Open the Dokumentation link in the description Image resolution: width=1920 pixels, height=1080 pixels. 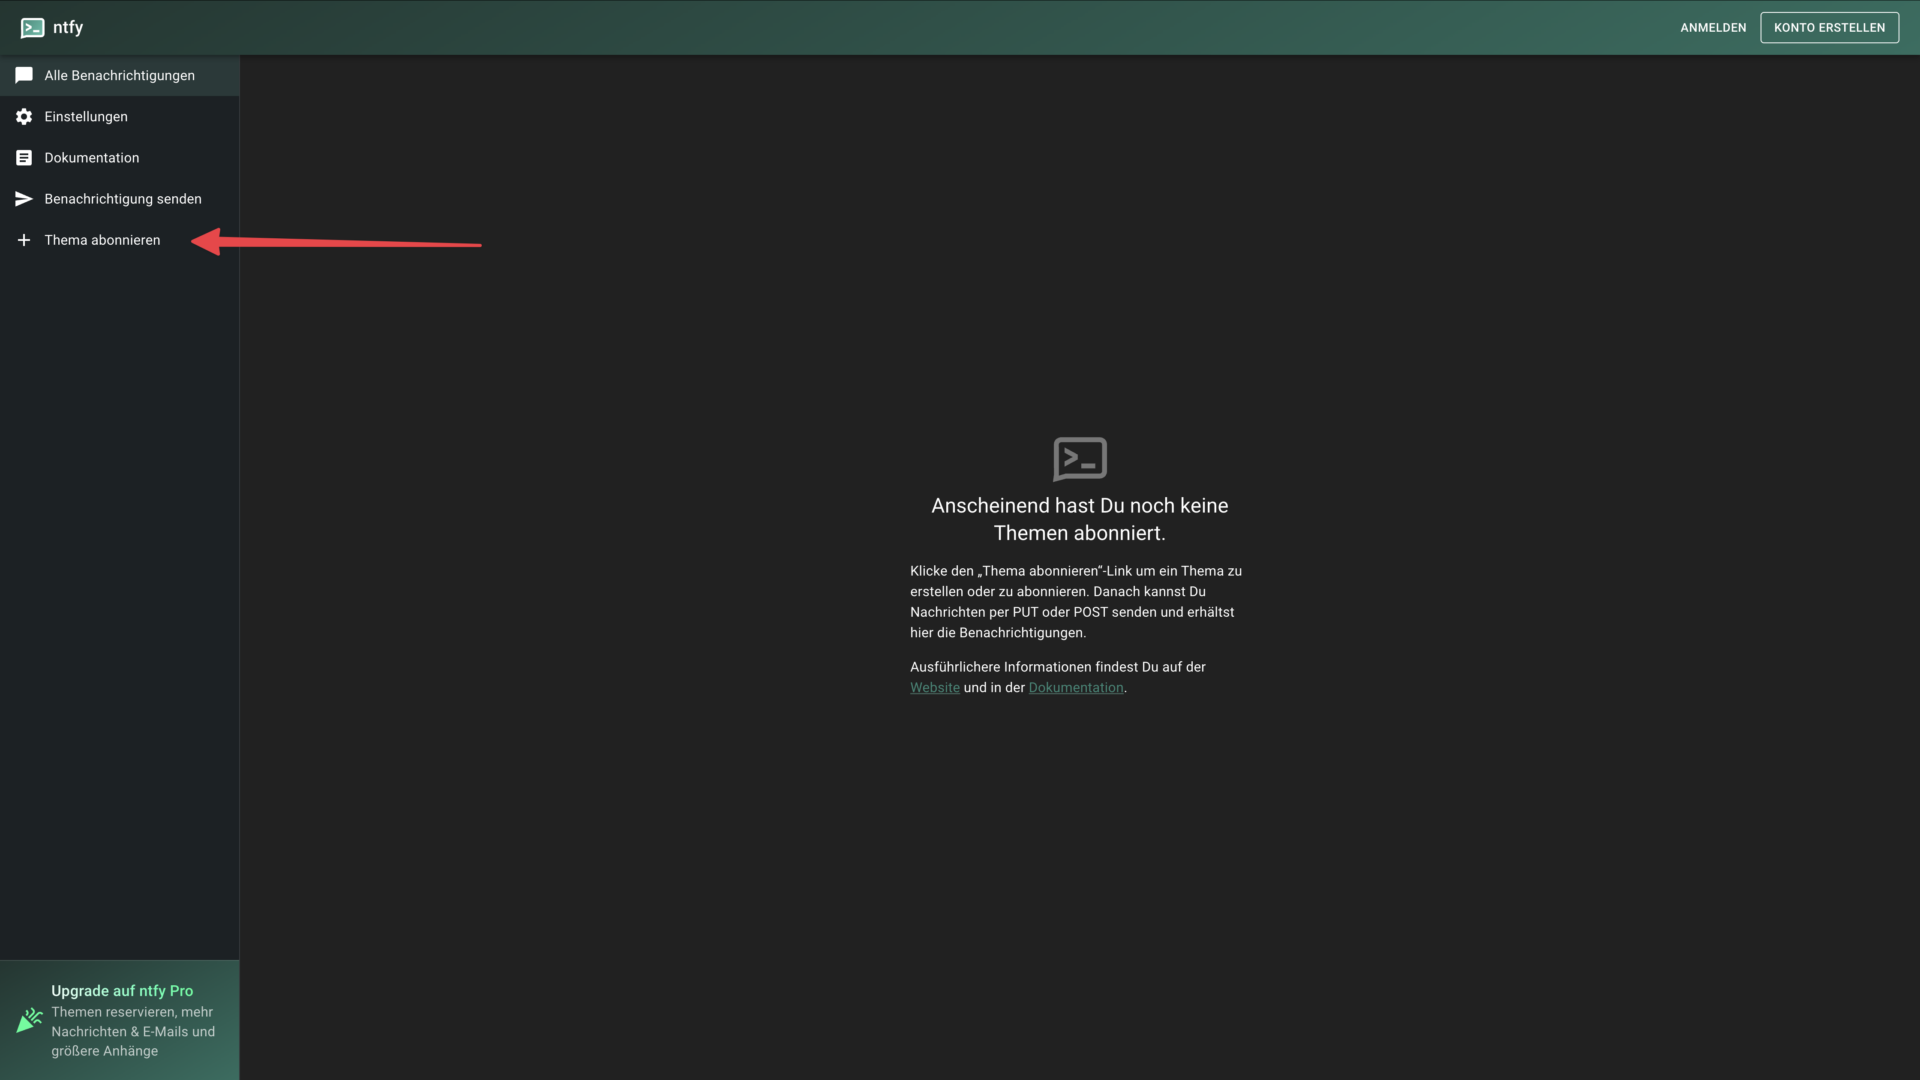tap(1075, 687)
